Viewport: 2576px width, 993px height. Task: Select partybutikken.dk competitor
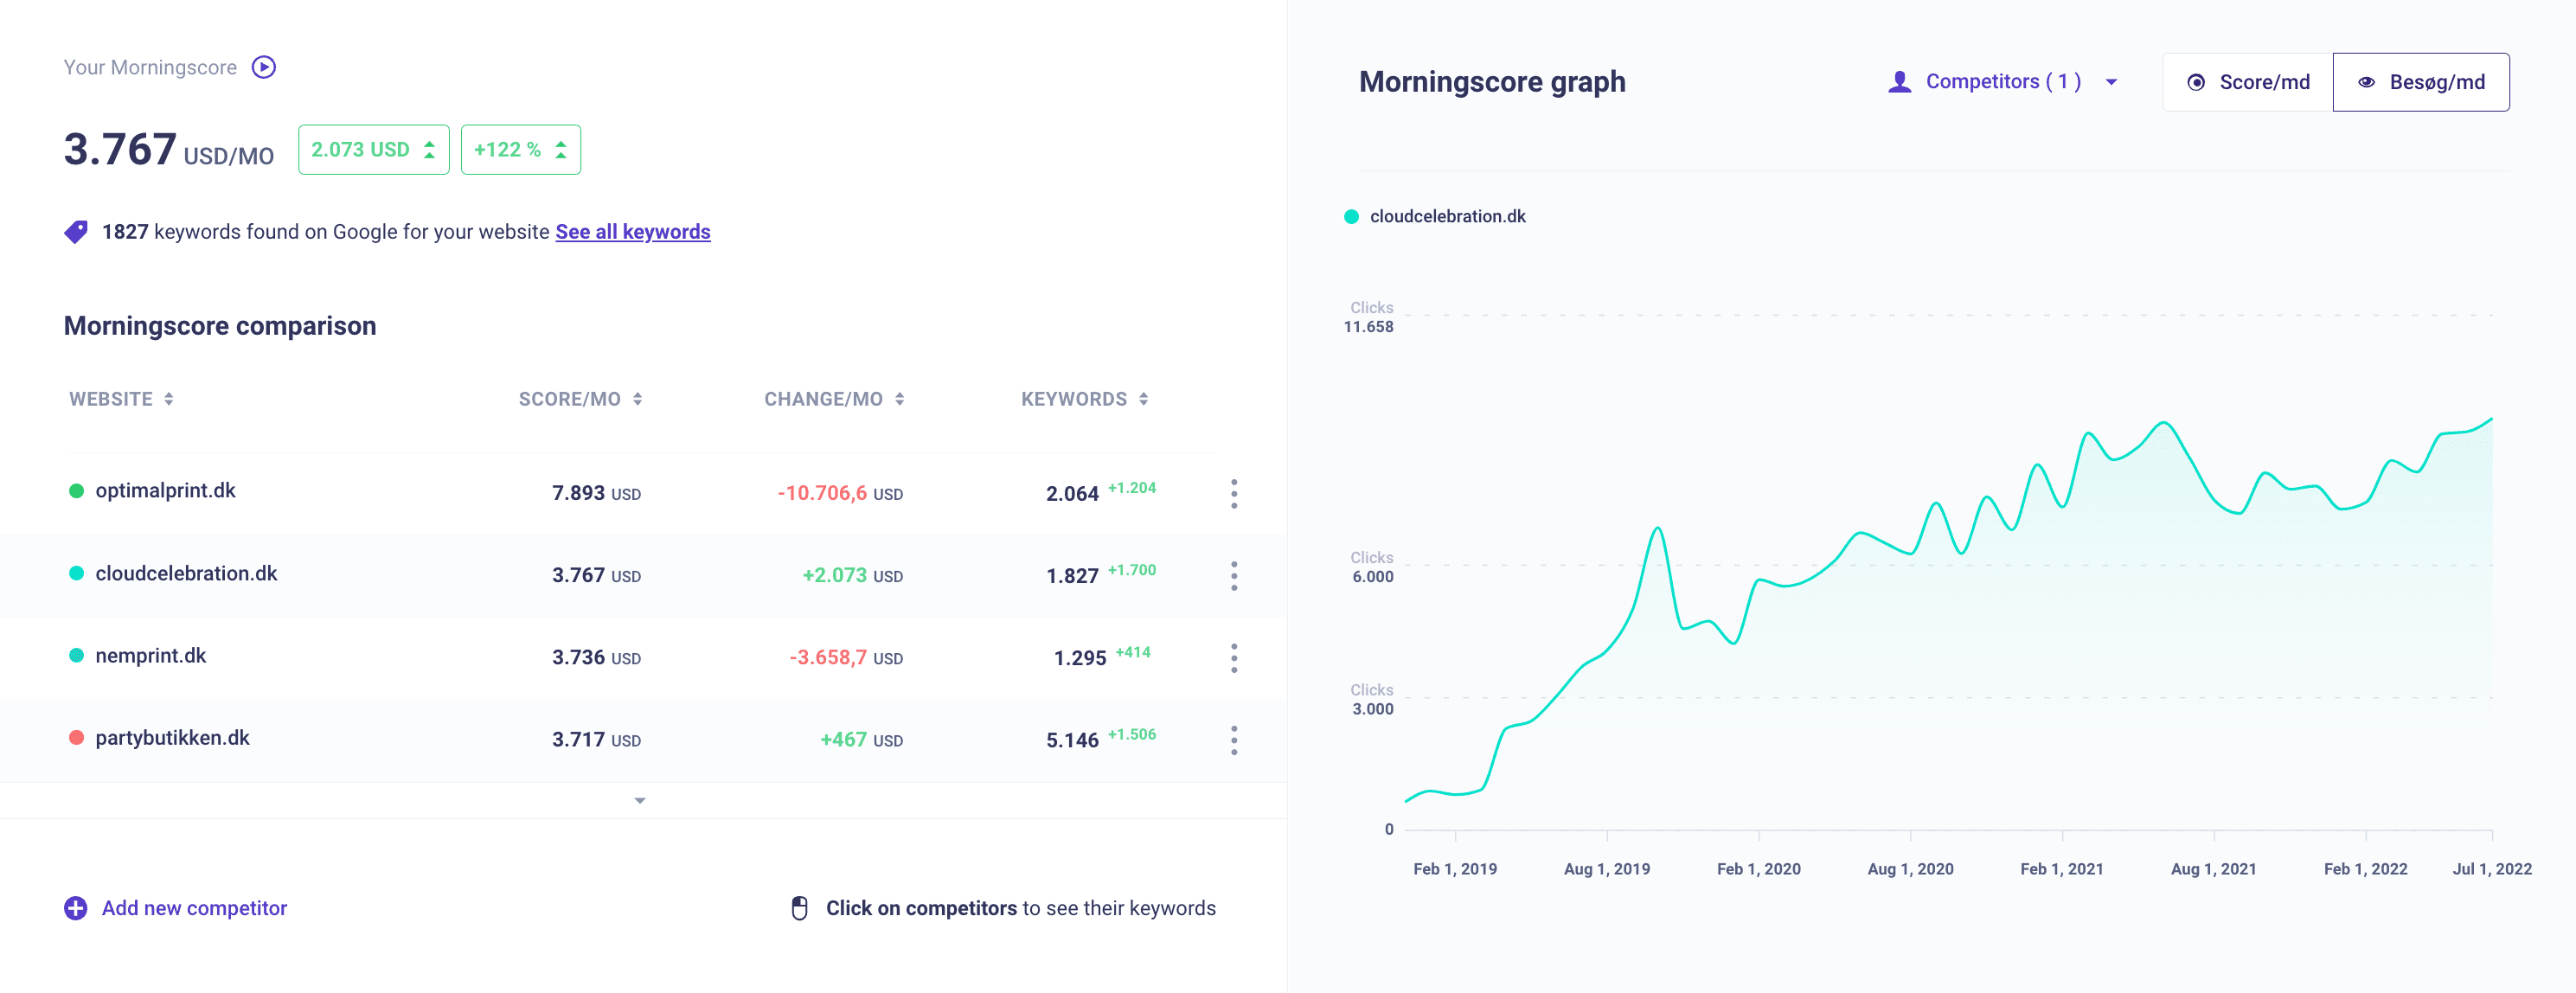(173, 738)
